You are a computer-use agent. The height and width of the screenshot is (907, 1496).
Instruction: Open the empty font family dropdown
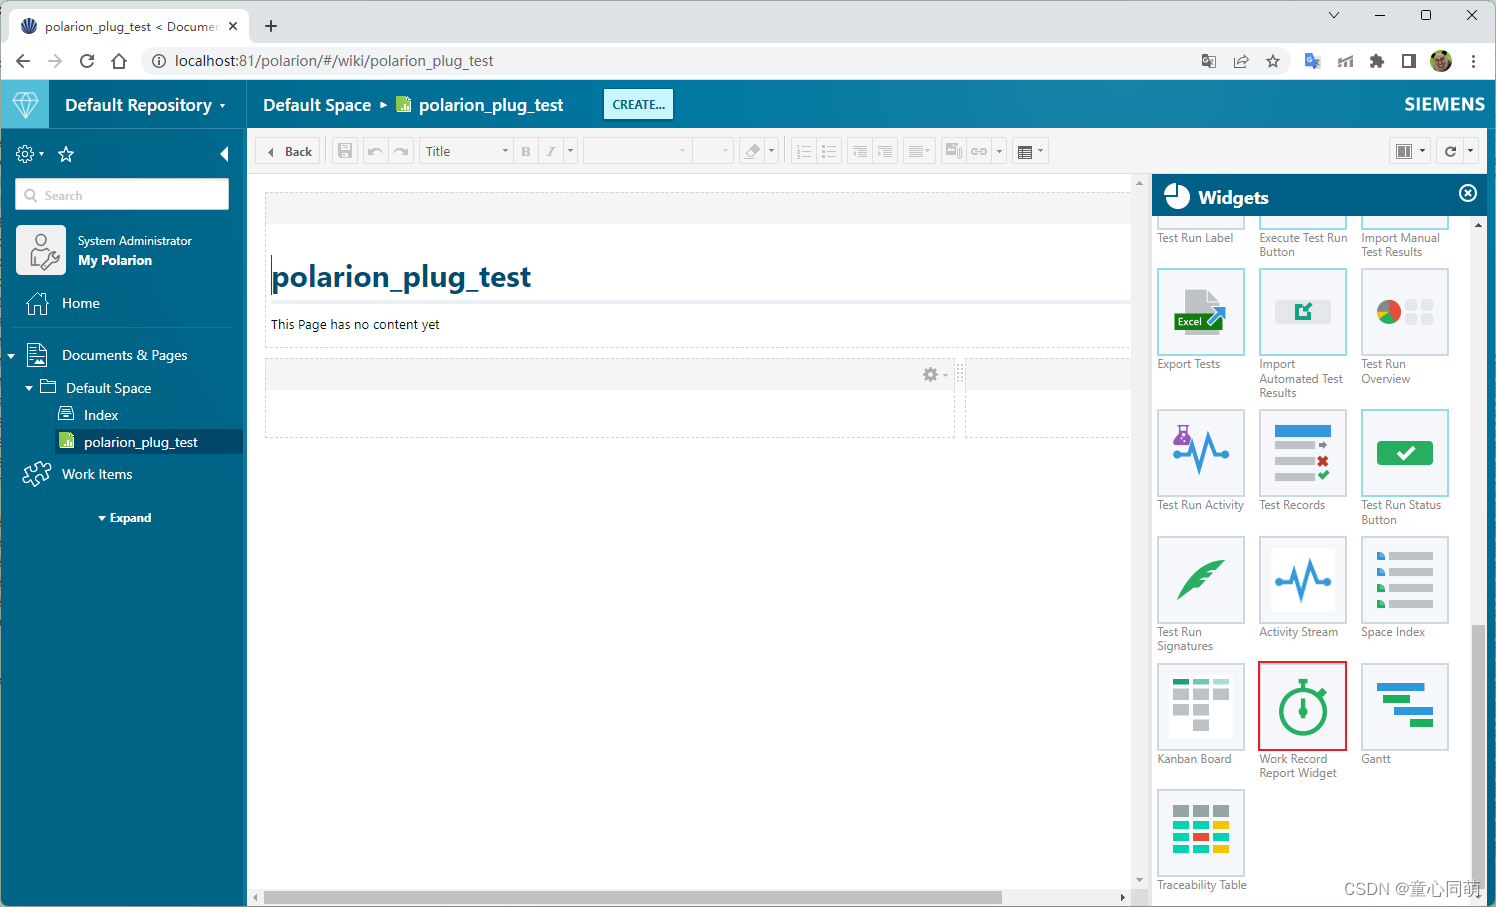tap(638, 152)
